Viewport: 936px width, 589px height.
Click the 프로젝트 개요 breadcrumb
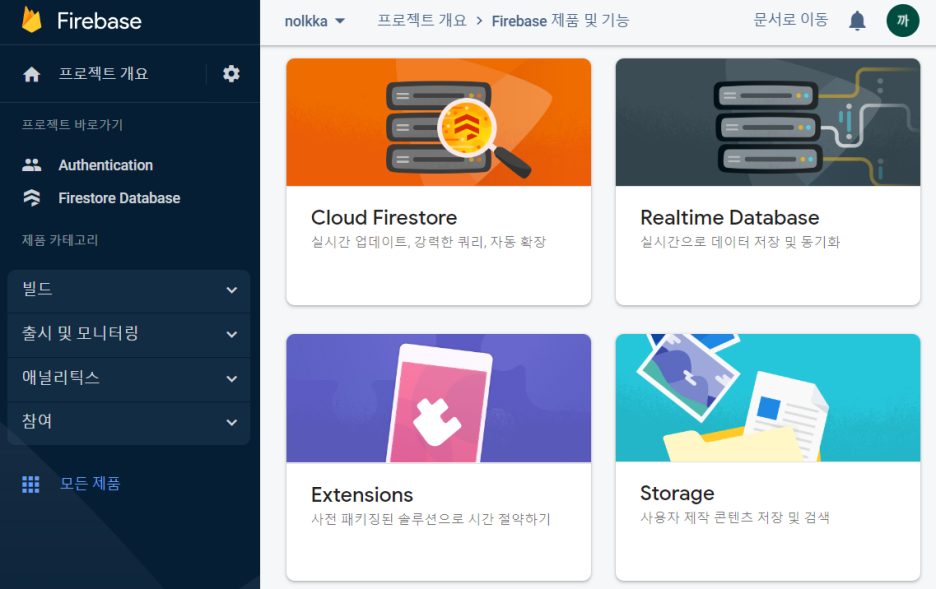click(x=422, y=20)
